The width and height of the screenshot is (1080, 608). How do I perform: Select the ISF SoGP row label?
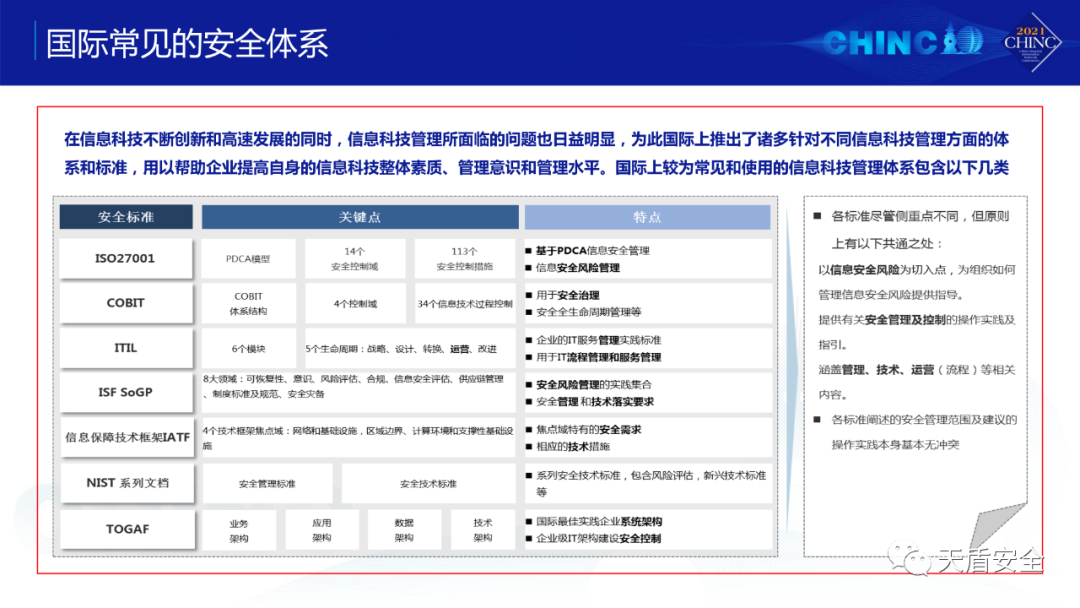(125, 392)
